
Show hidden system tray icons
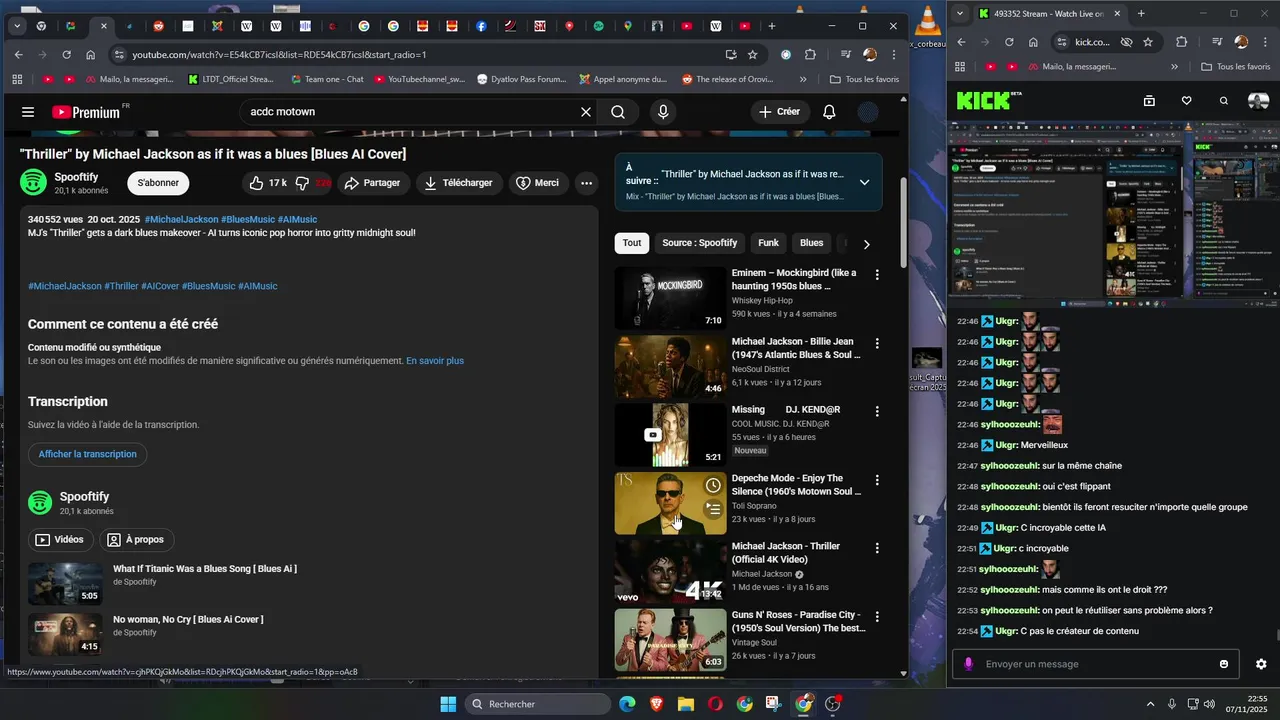point(1150,704)
